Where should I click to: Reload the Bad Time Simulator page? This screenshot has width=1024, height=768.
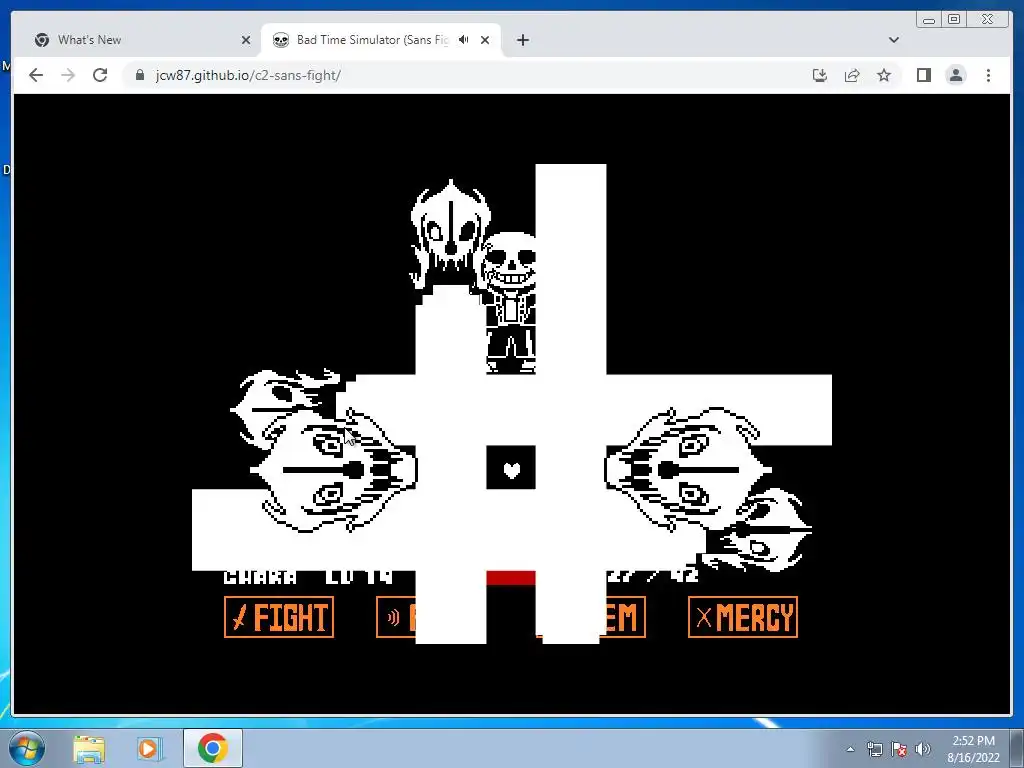100,75
